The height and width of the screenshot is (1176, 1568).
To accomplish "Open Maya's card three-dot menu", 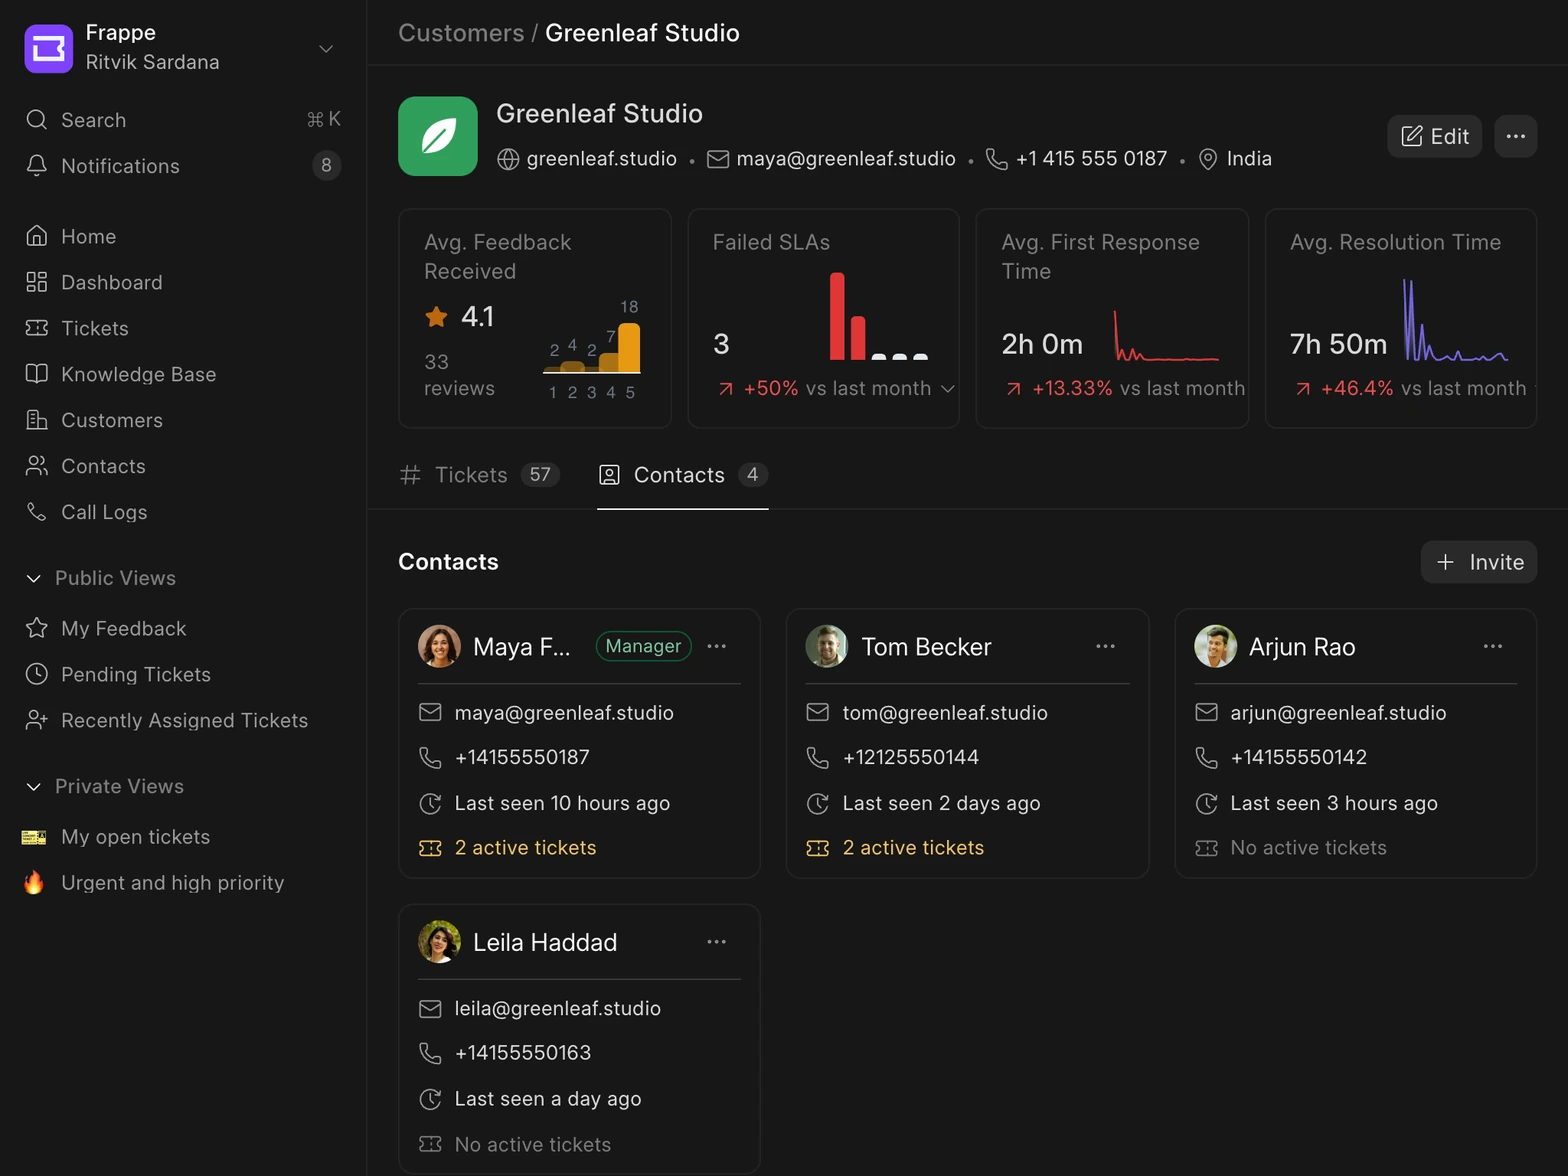I will coord(717,646).
